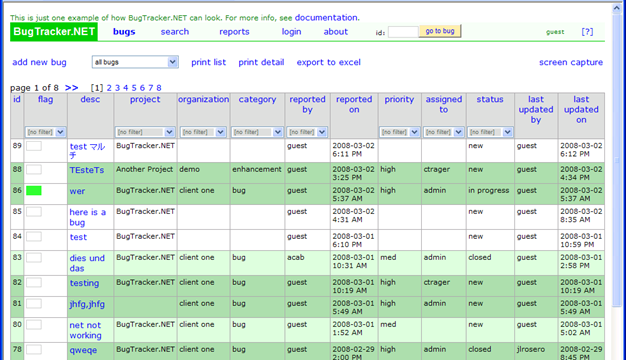The image size is (626, 360).
Task: Open the about page
Action: pos(336,32)
